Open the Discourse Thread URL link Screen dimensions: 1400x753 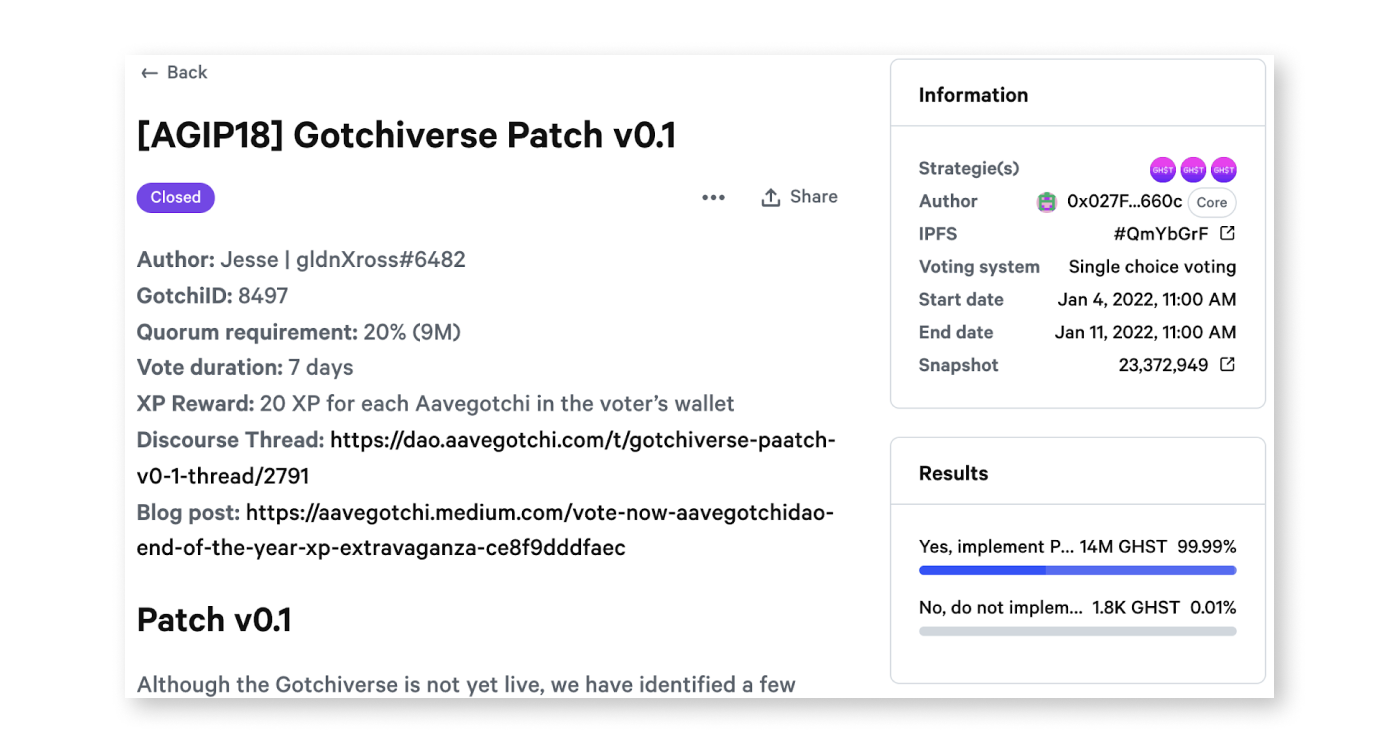(486, 458)
